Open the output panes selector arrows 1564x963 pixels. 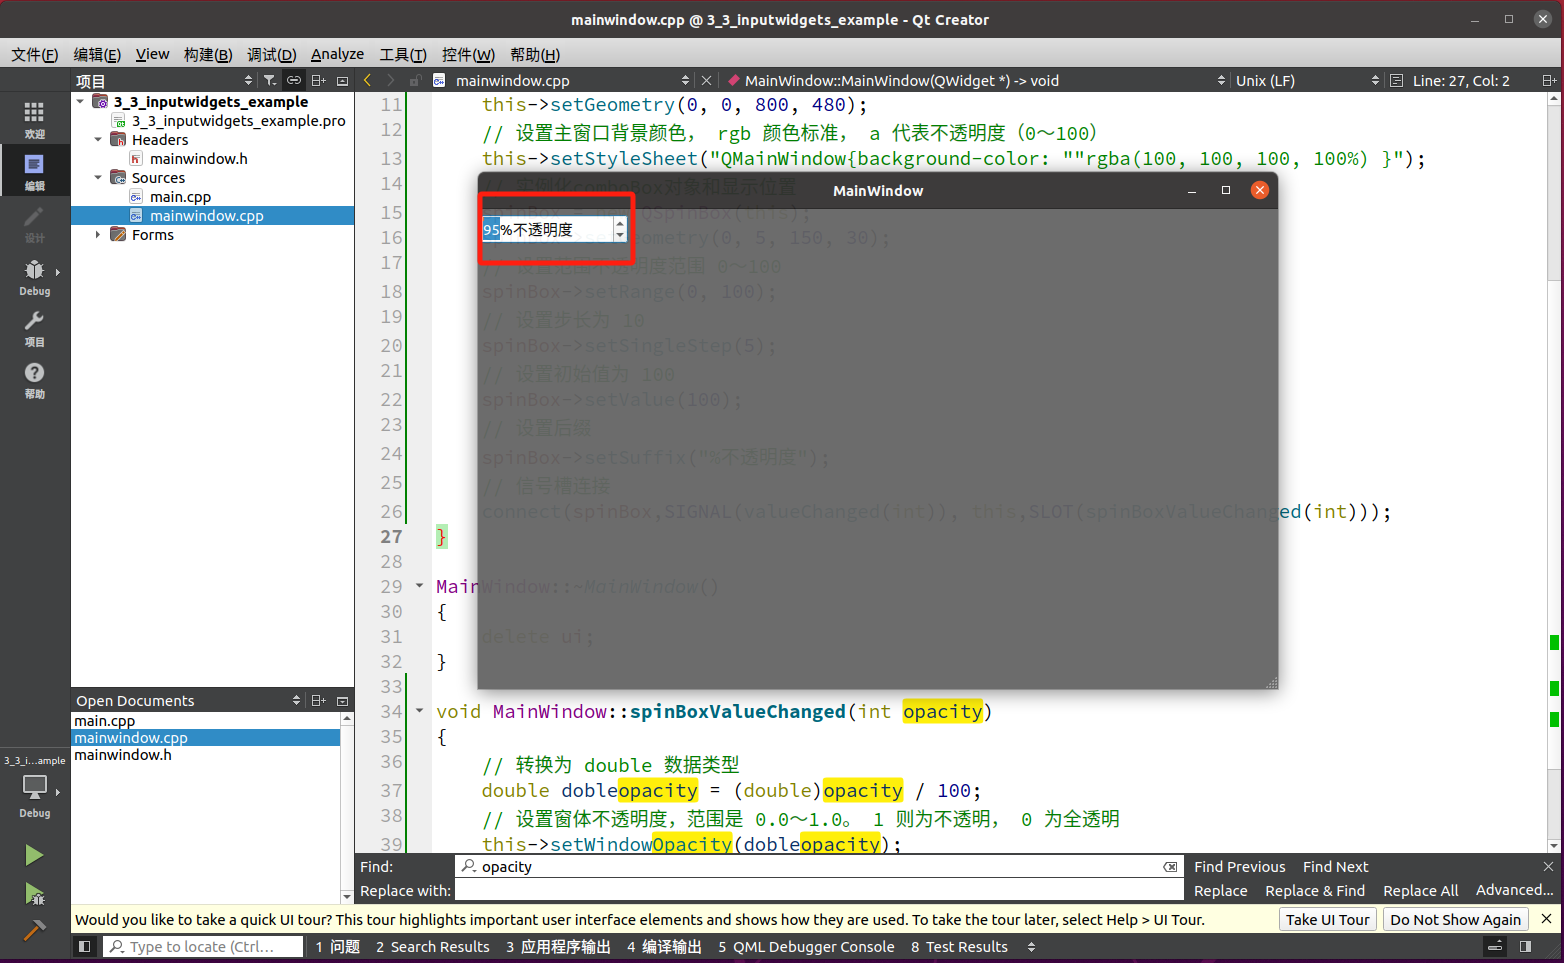click(x=1031, y=946)
